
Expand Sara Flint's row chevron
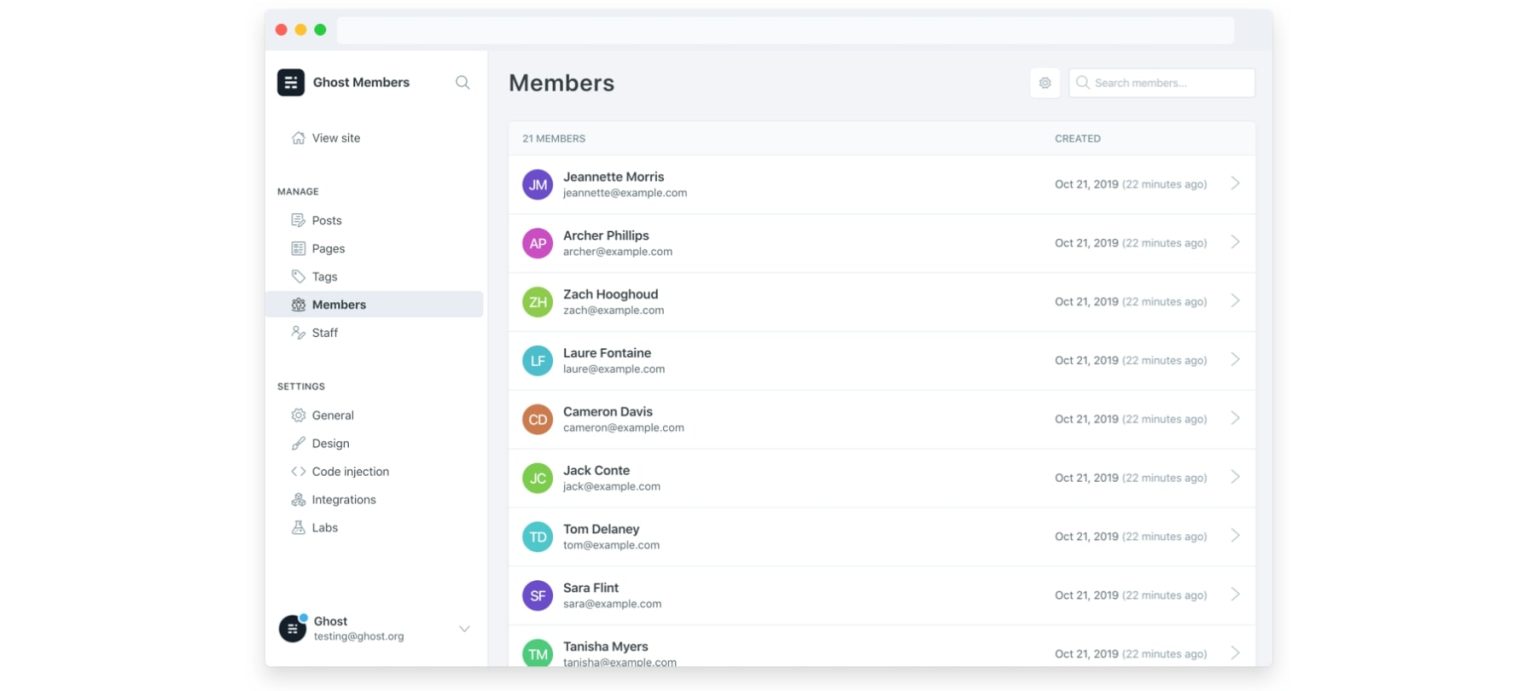(1235, 595)
